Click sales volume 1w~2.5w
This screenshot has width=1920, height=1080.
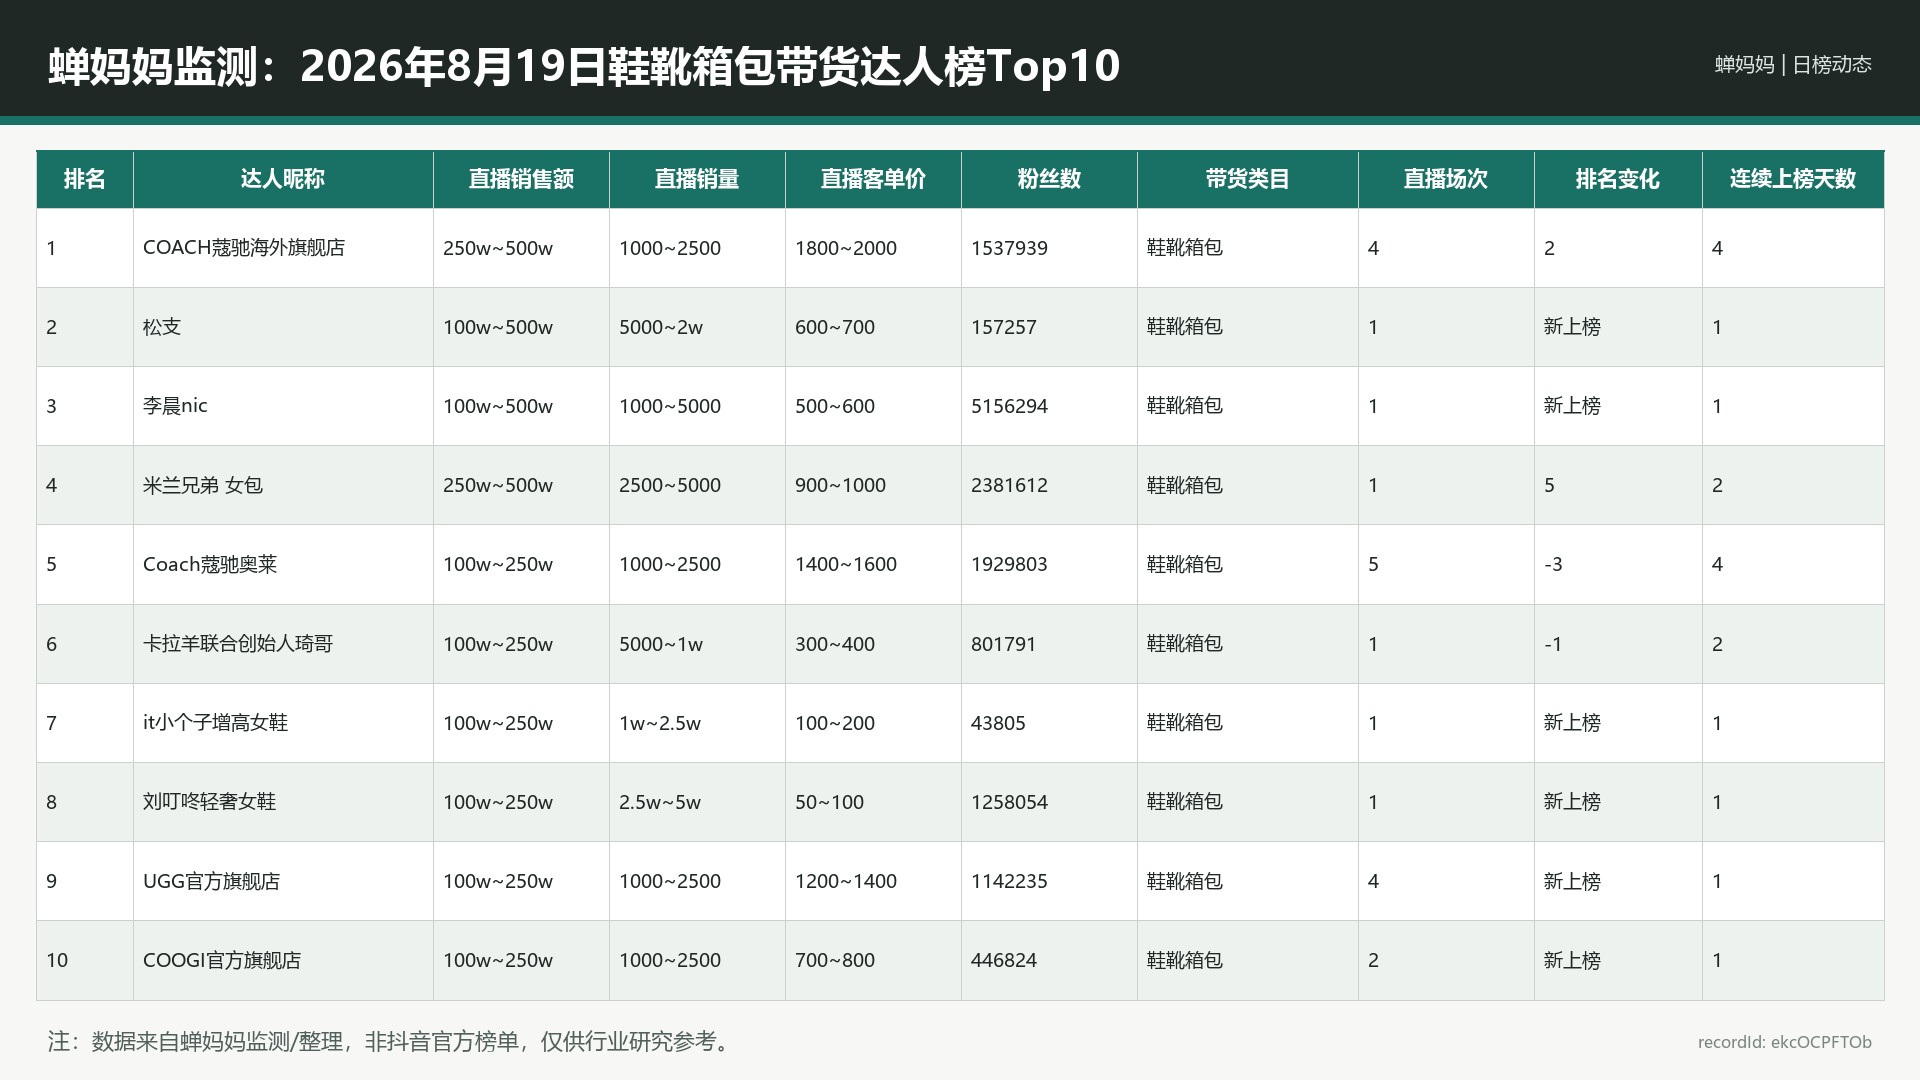pos(660,723)
